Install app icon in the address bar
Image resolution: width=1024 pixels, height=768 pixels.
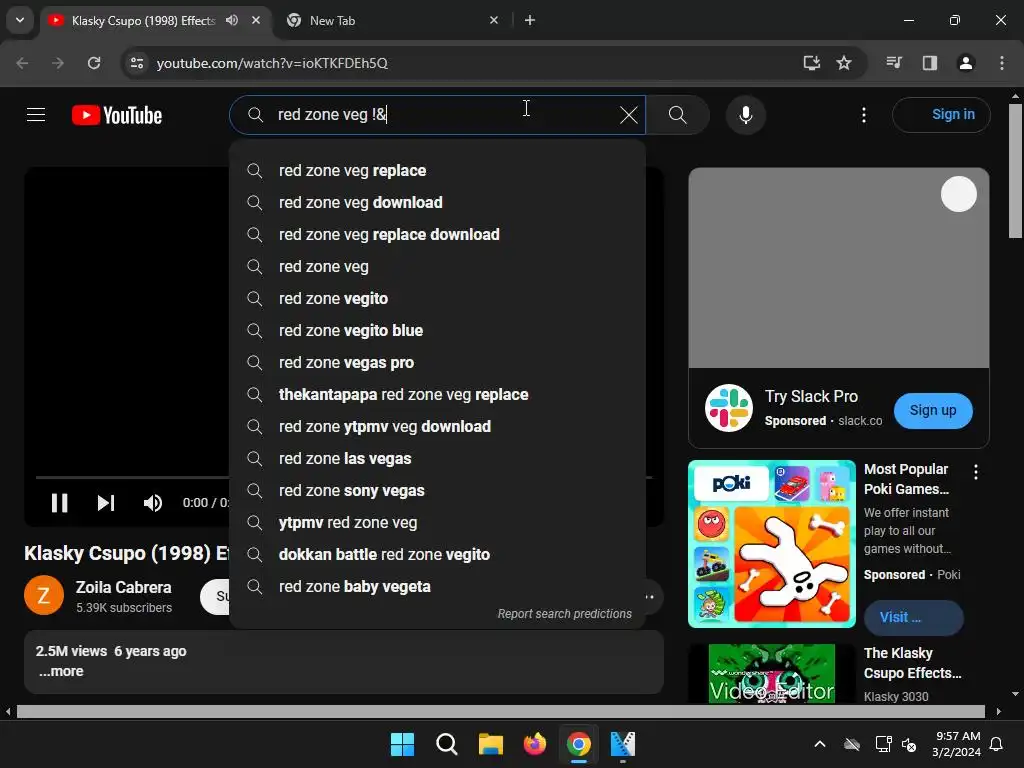(811, 63)
